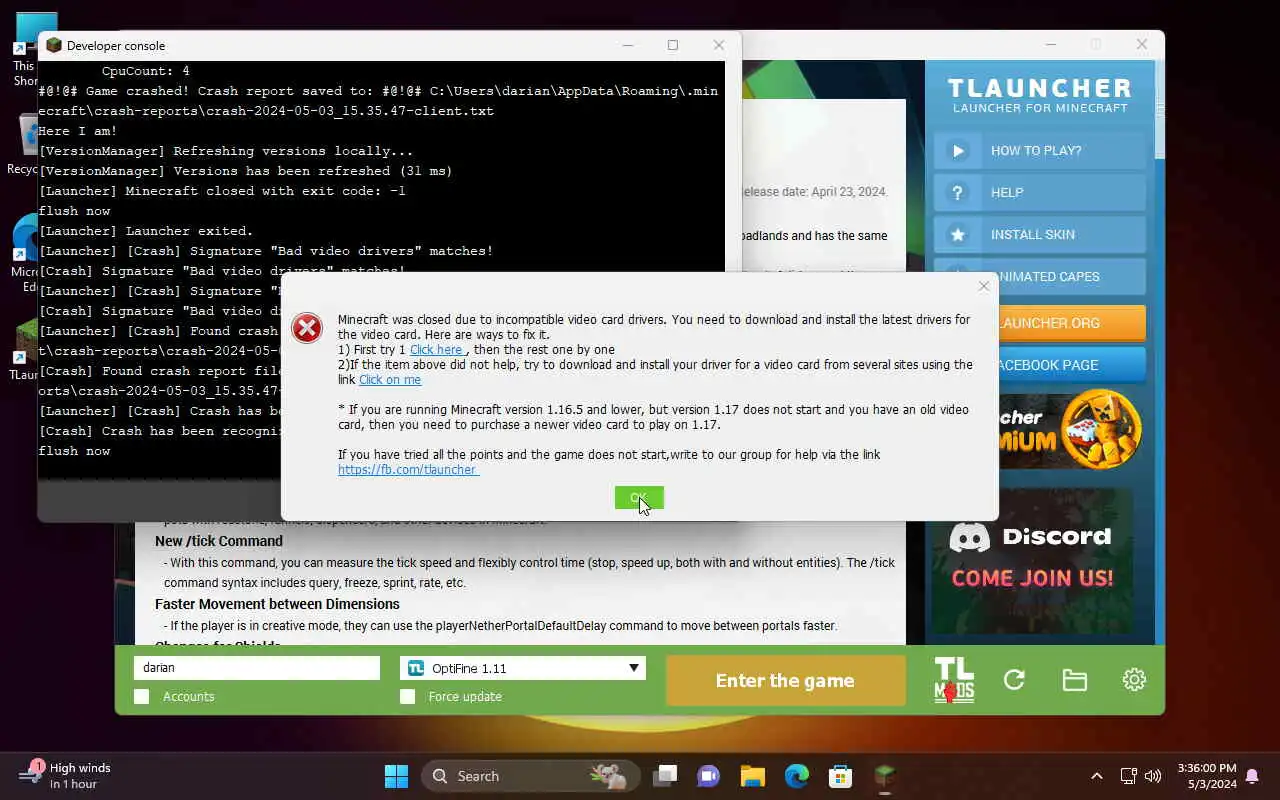Open the TLAUNCHER.ORG orange button
This screenshot has height=800, width=1280.
[1071, 323]
